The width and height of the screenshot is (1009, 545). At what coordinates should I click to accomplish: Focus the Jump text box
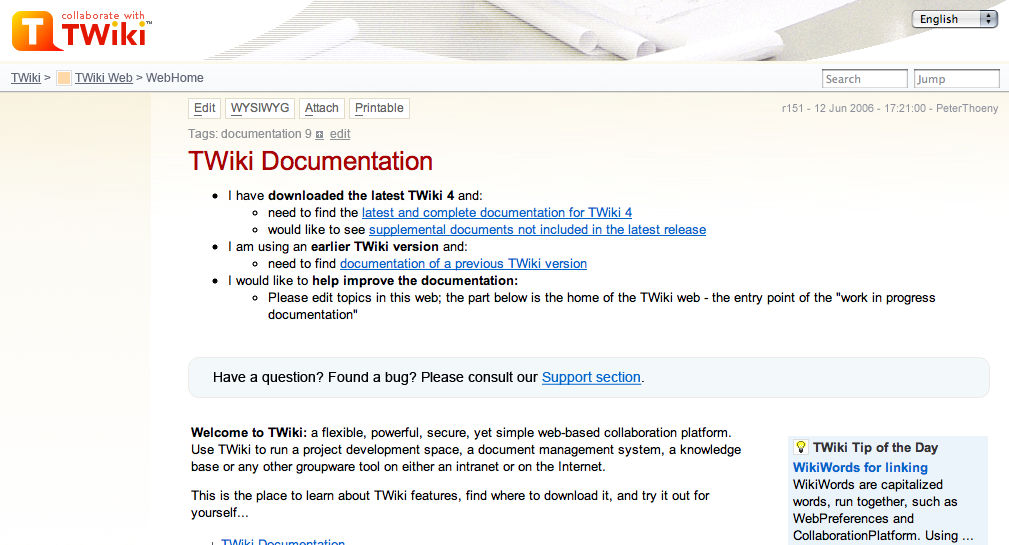956,79
